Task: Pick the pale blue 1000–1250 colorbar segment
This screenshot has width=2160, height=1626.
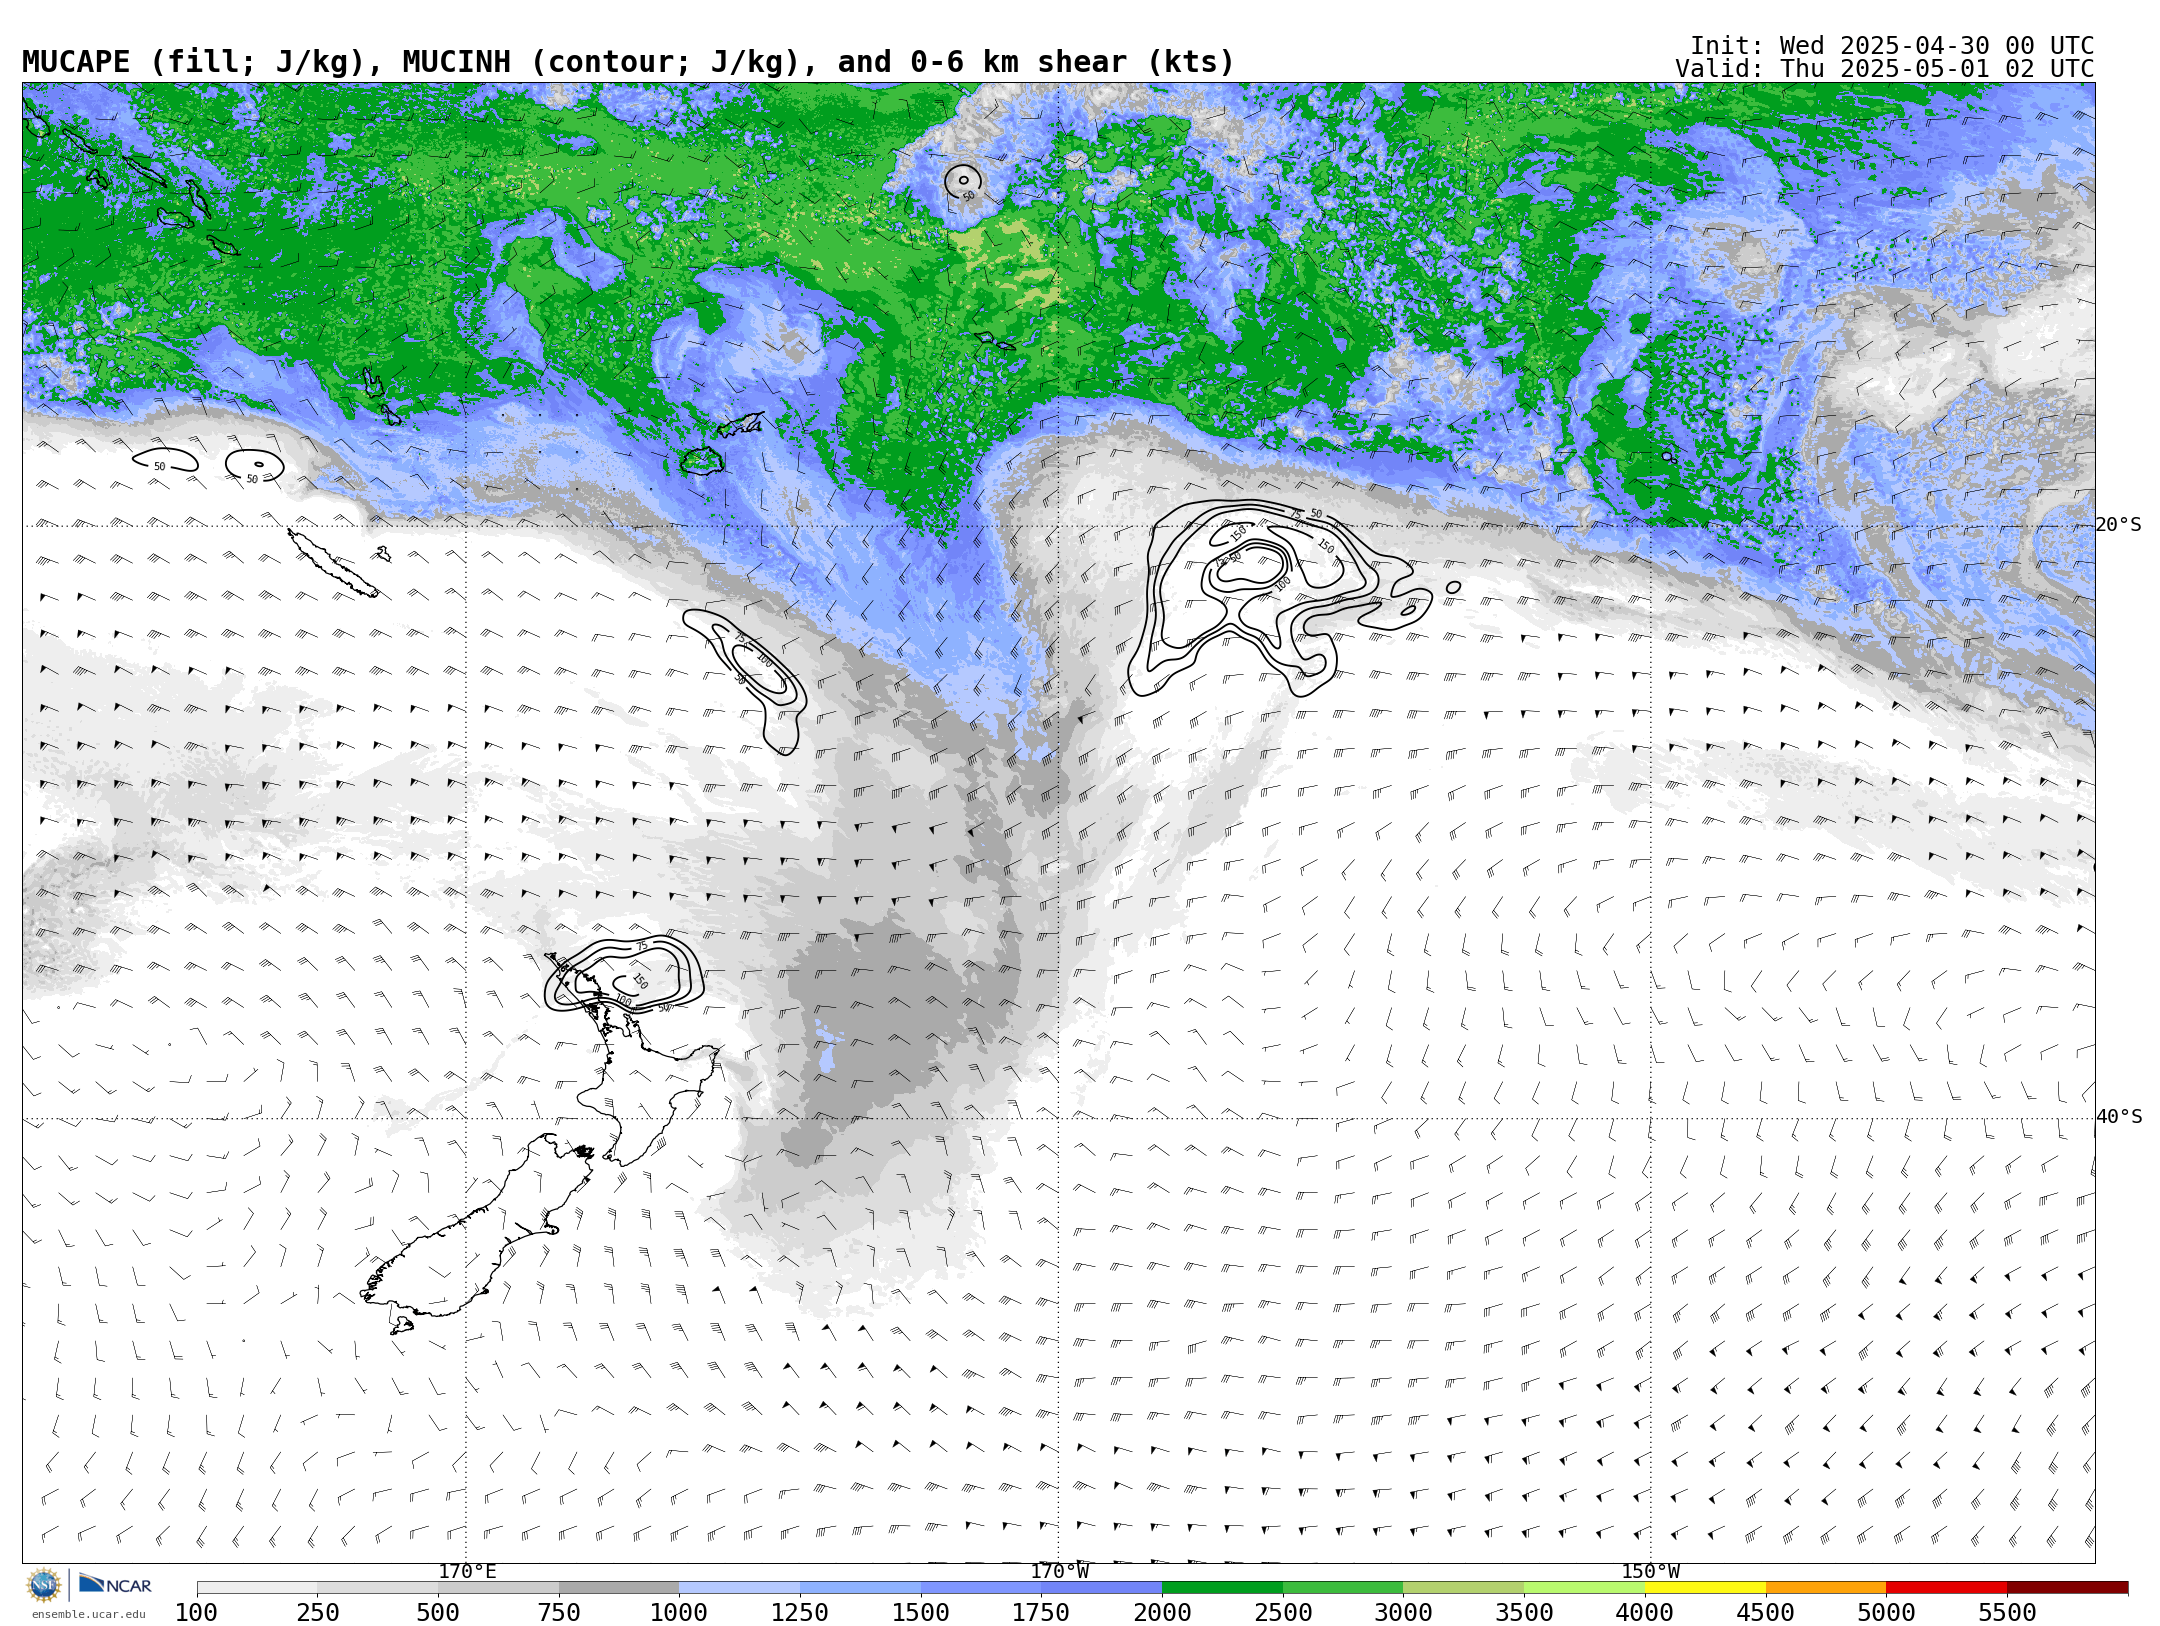Action: click(x=739, y=1588)
